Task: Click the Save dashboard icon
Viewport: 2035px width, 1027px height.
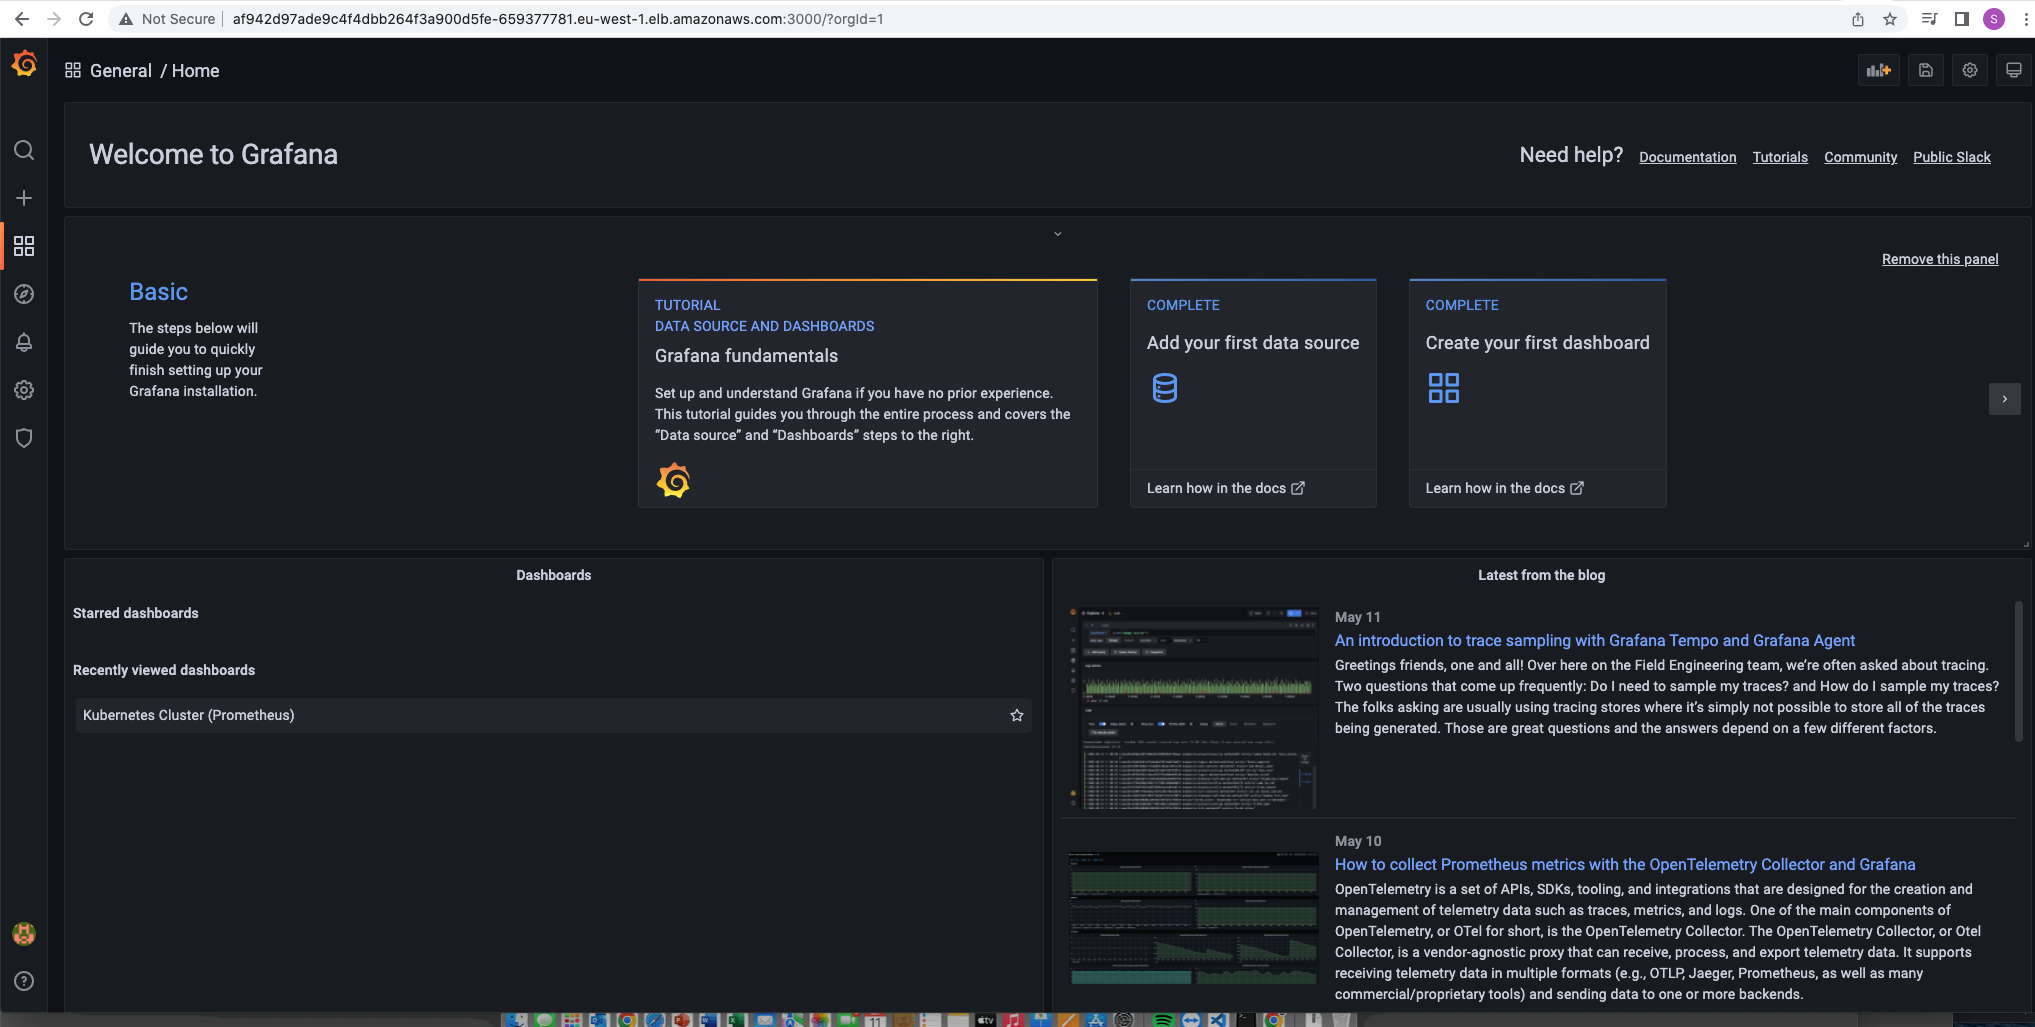Action: (1925, 70)
